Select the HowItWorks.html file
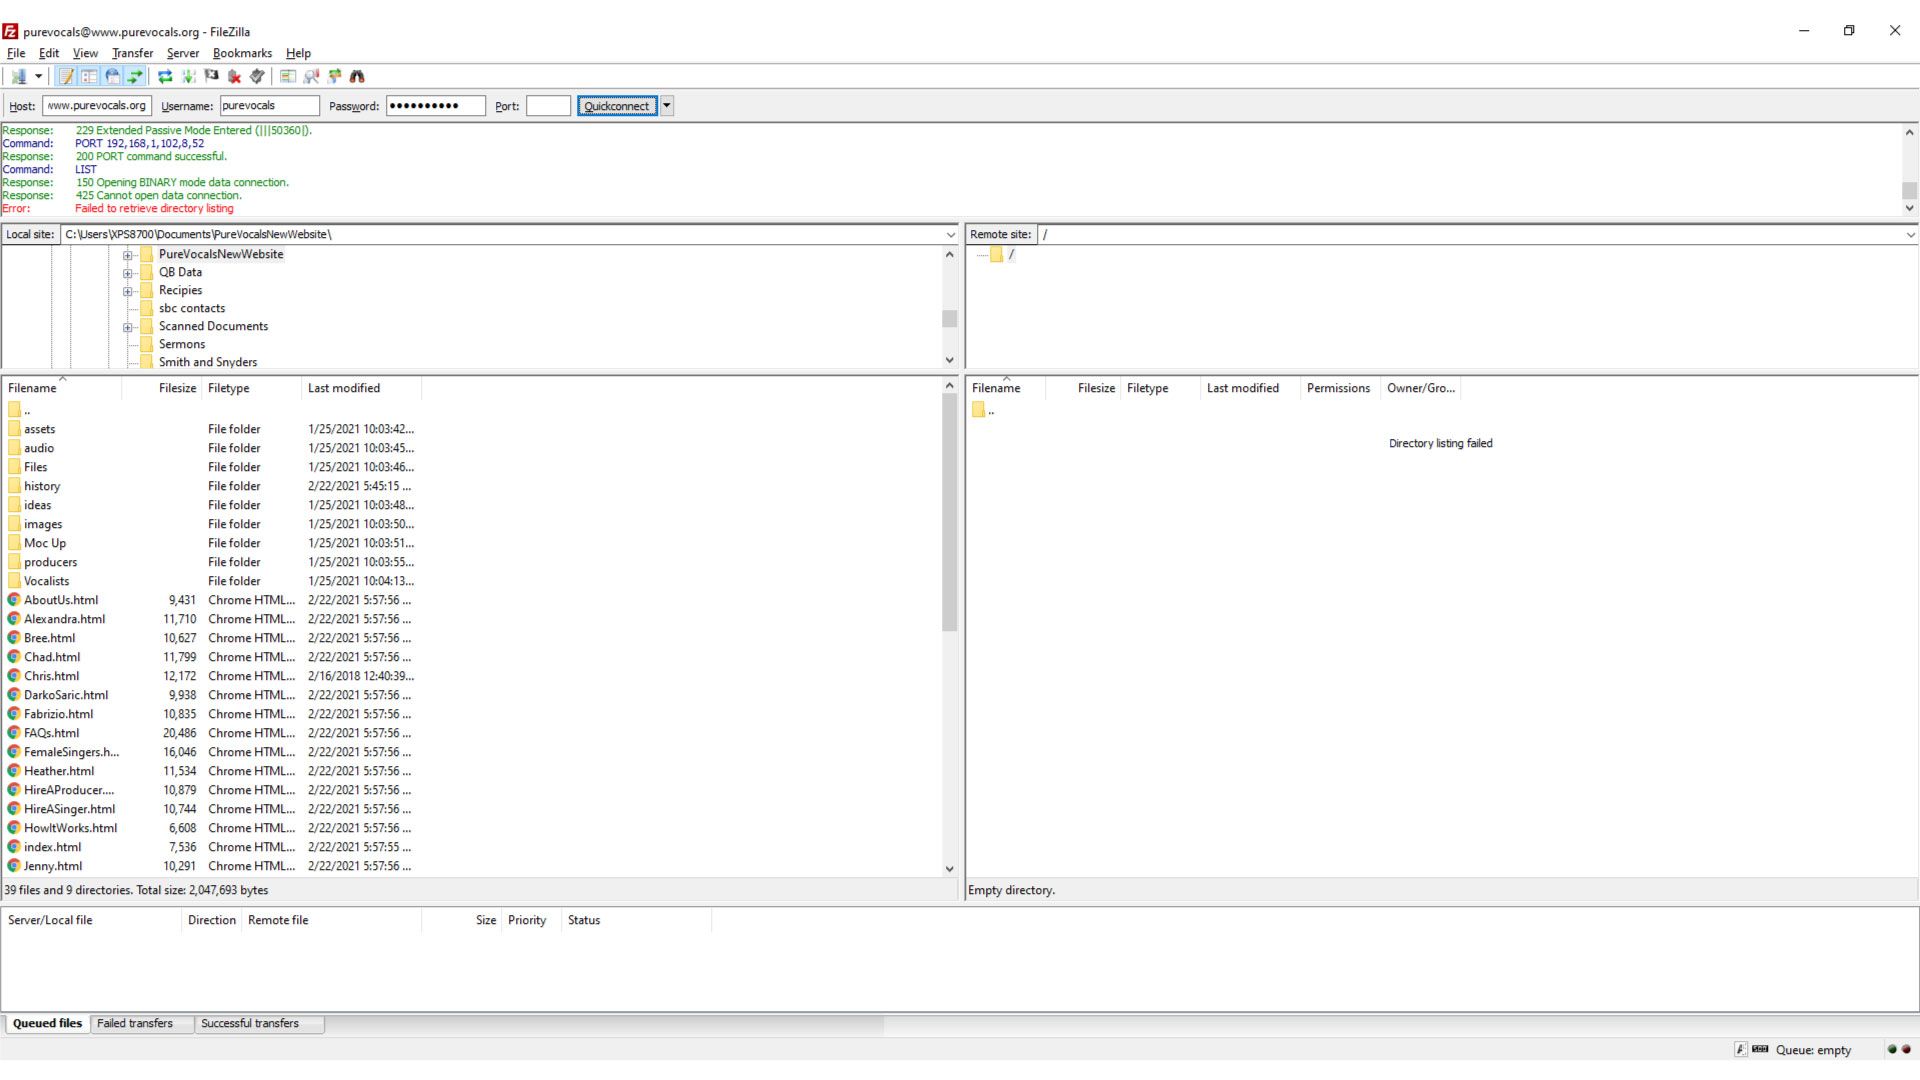This screenshot has height=1080, width=1920. click(x=70, y=828)
